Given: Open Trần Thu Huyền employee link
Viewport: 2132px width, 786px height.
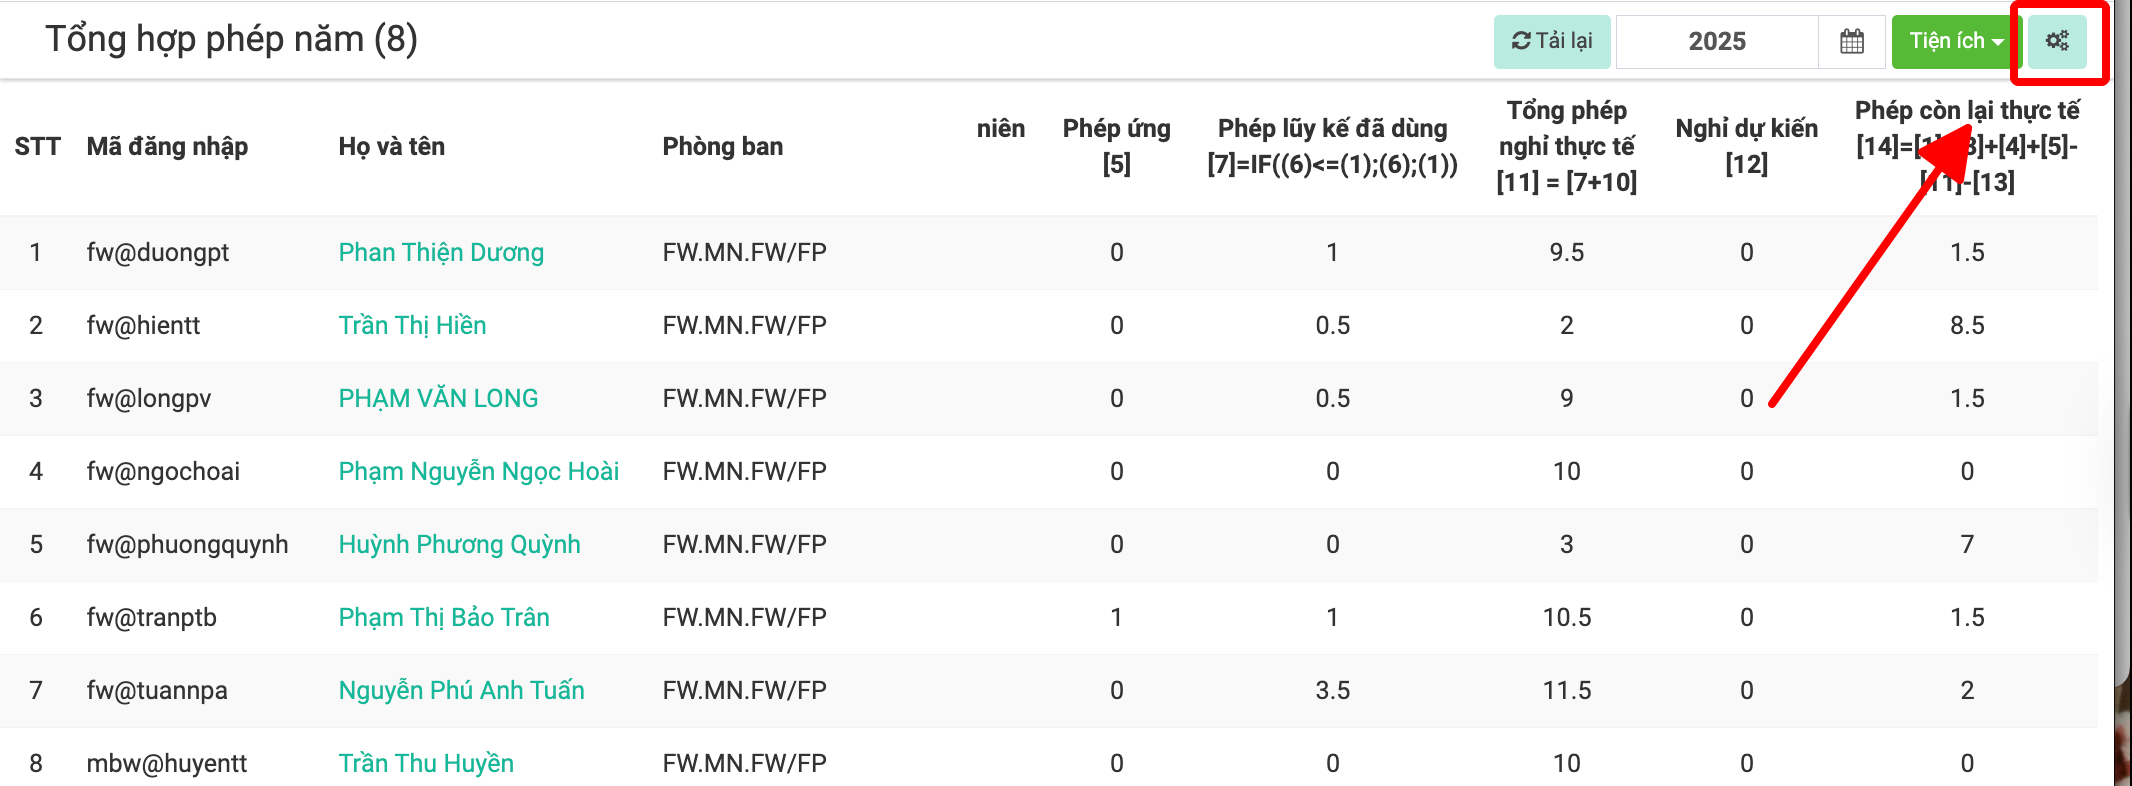Looking at the screenshot, I should pyautogui.click(x=426, y=763).
